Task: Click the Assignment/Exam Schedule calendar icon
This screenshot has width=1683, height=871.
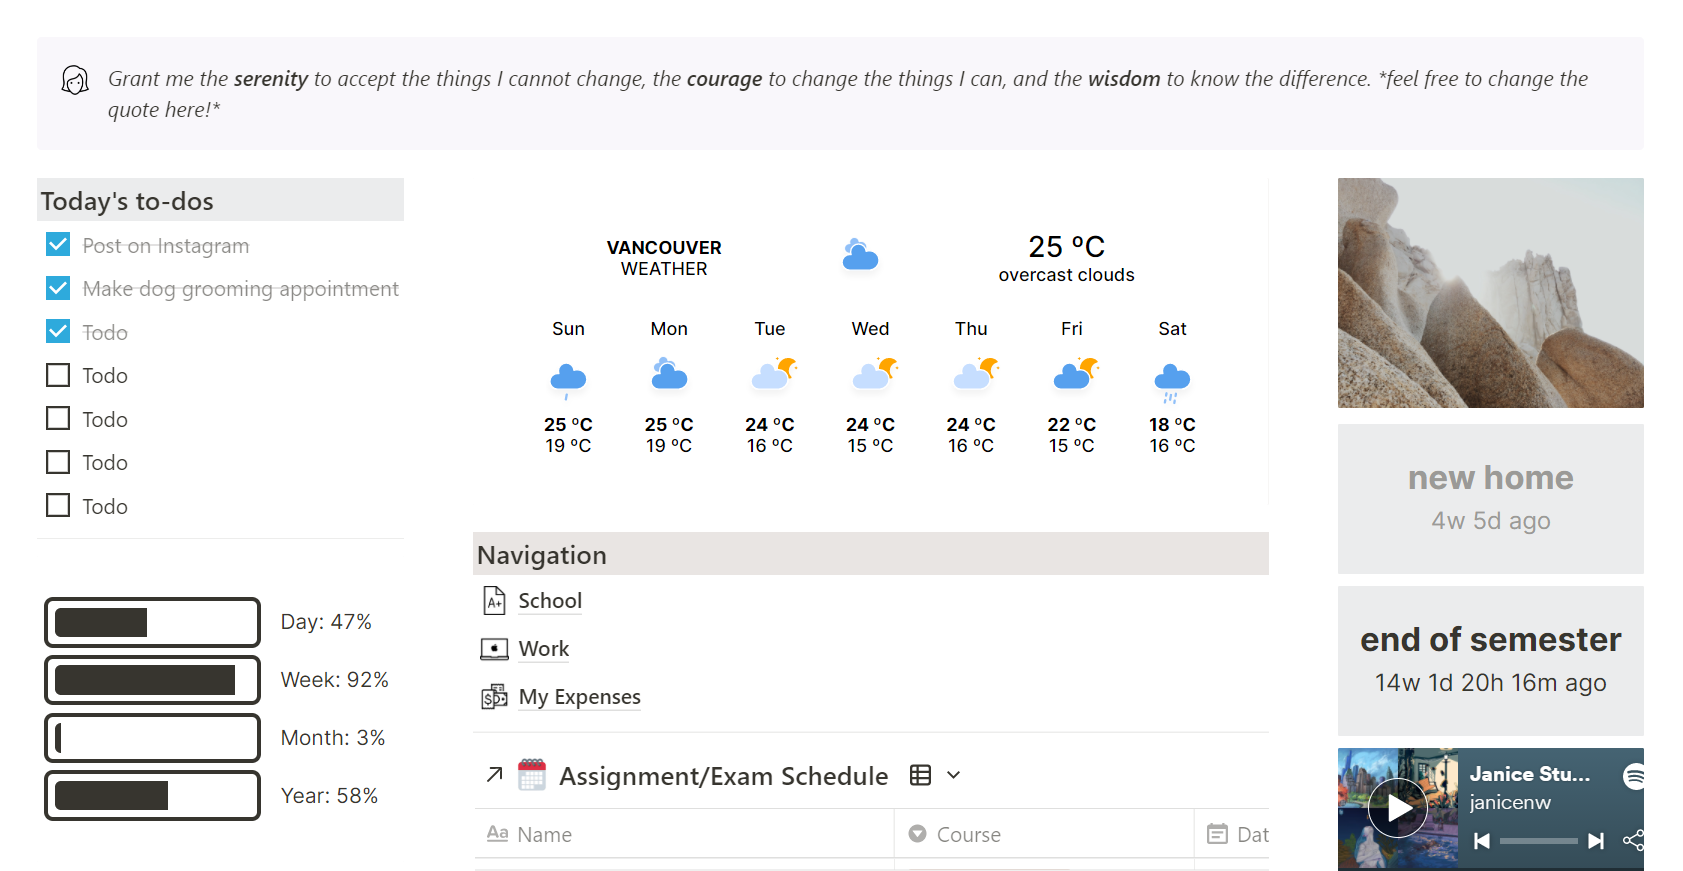Action: (x=532, y=775)
